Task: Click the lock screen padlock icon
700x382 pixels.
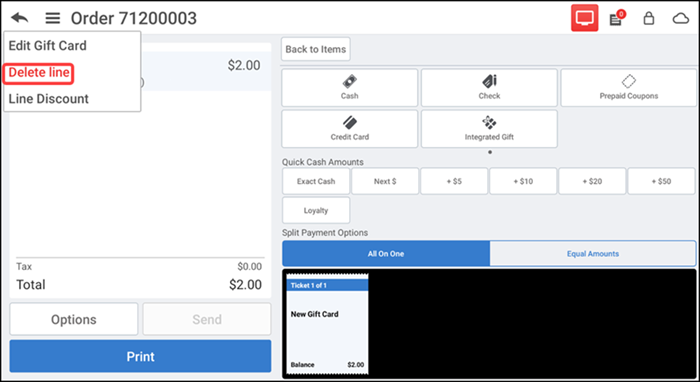Action: pyautogui.click(x=648, y=18)
